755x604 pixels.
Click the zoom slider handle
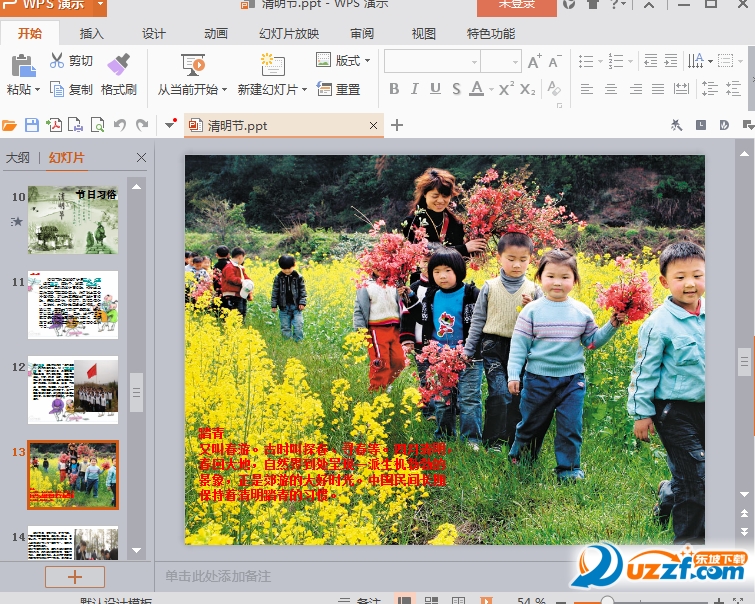coord(608,601)
